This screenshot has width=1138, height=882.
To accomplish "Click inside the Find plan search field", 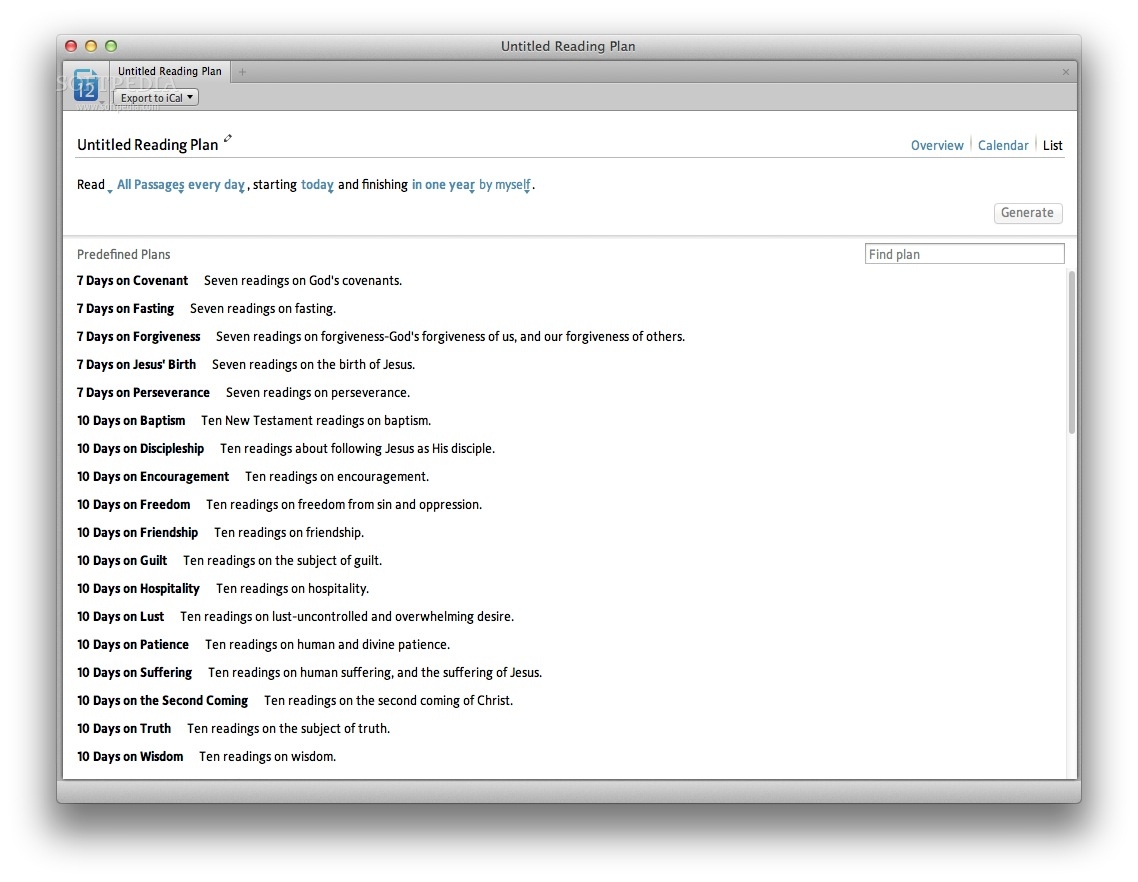I will tap(963, 253).
